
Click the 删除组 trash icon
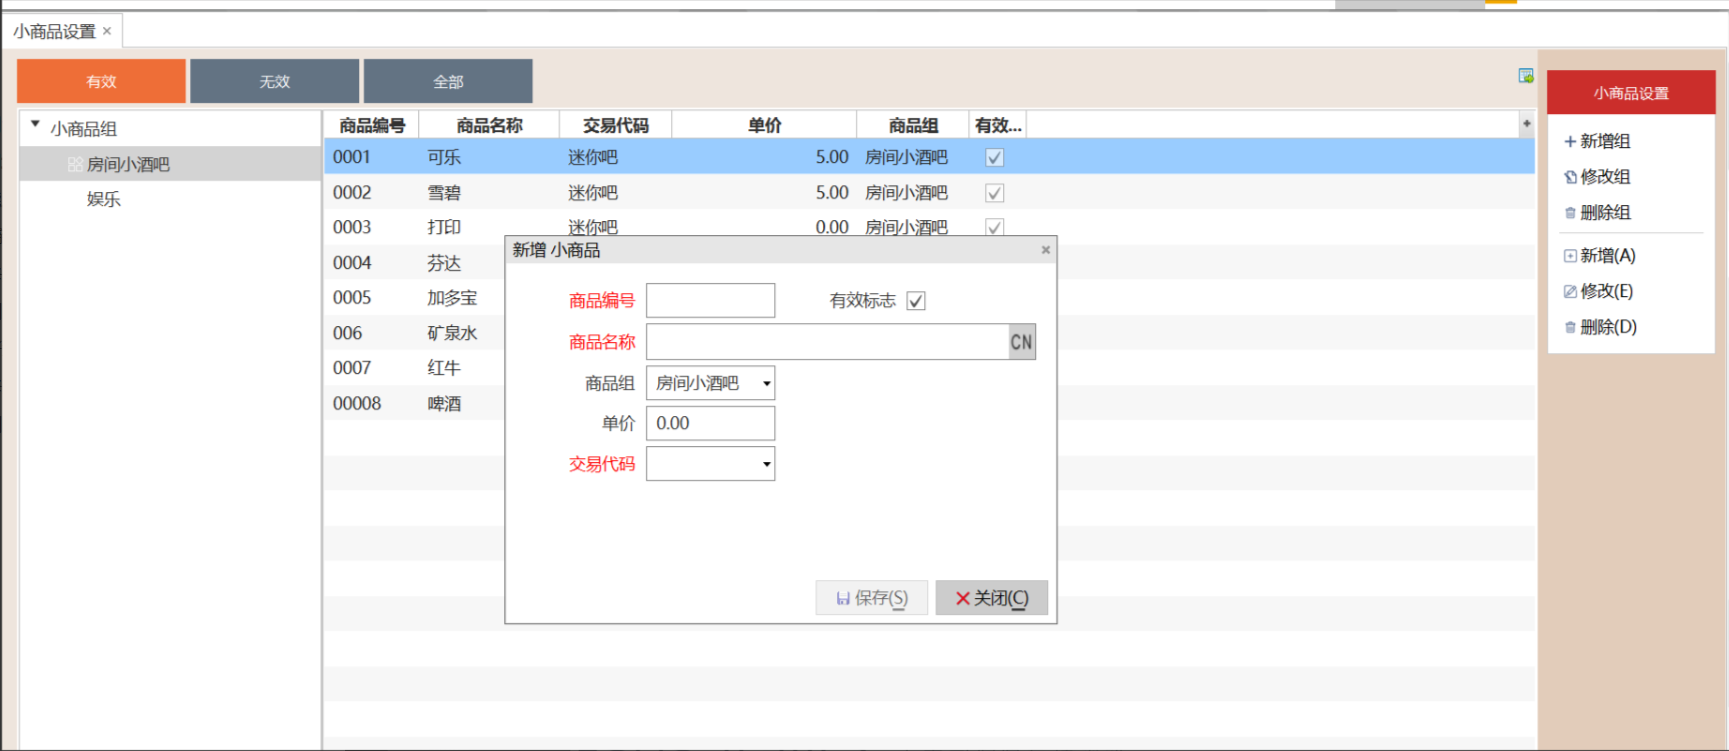click(x=1570, y=213)
